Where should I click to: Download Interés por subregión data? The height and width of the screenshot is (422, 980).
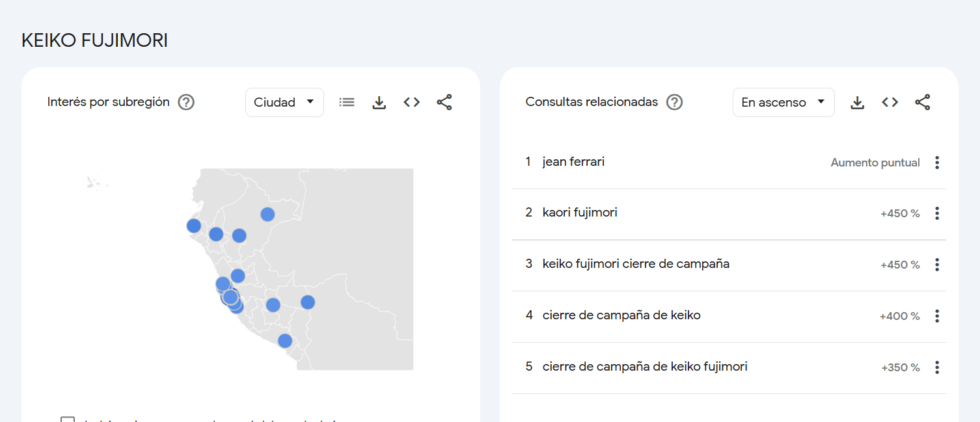click(379, 103)
